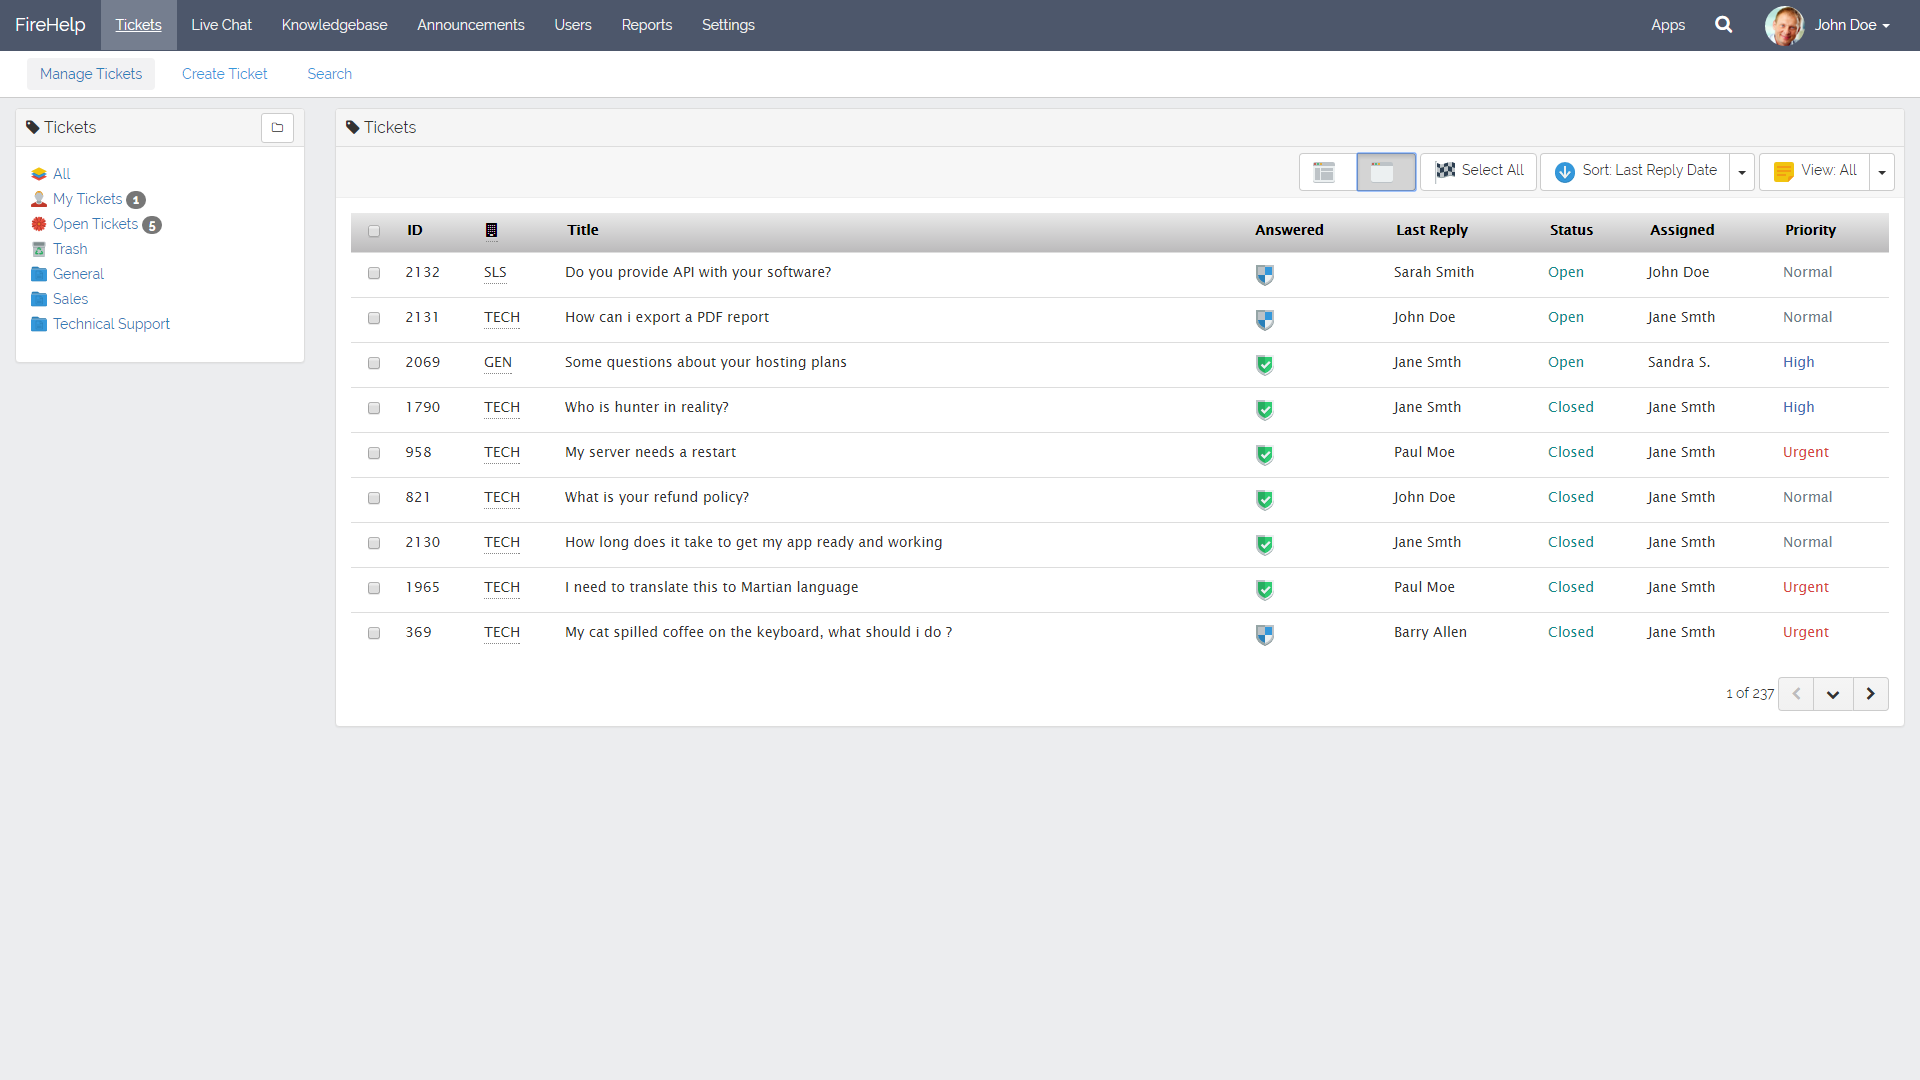Click the search magnifier icon in top bar
1920x1080 pixels.
1723,25
